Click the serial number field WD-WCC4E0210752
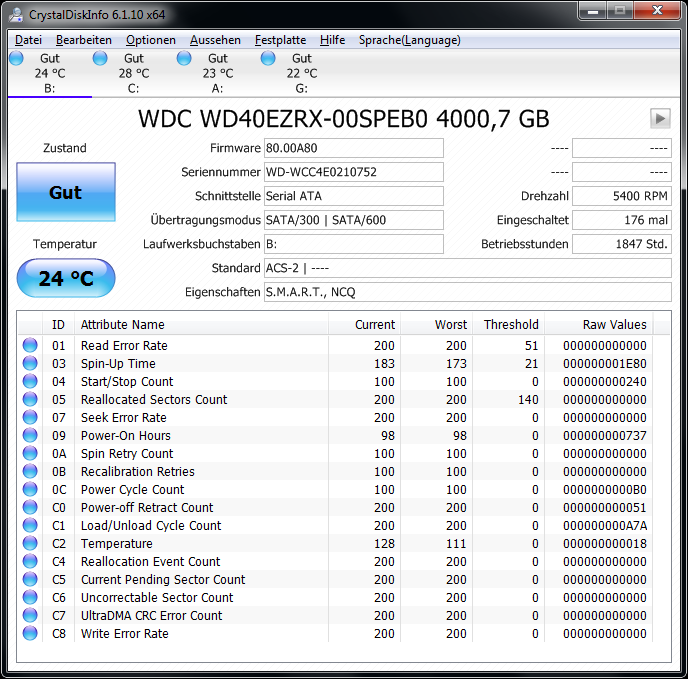The image size is (688, 679). pos(354,172)
